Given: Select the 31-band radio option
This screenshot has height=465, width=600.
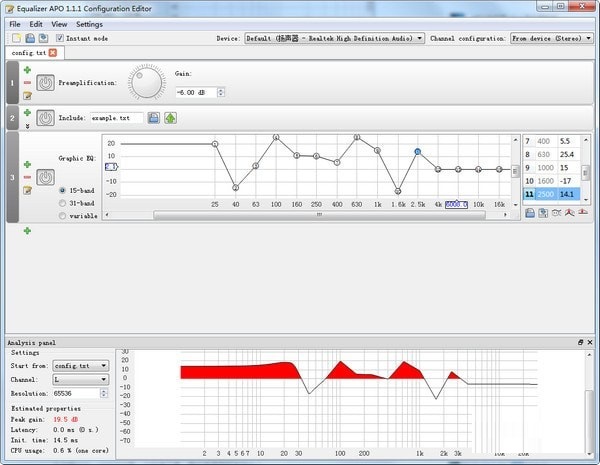Looking at the screenshot, I should [64, 202].
